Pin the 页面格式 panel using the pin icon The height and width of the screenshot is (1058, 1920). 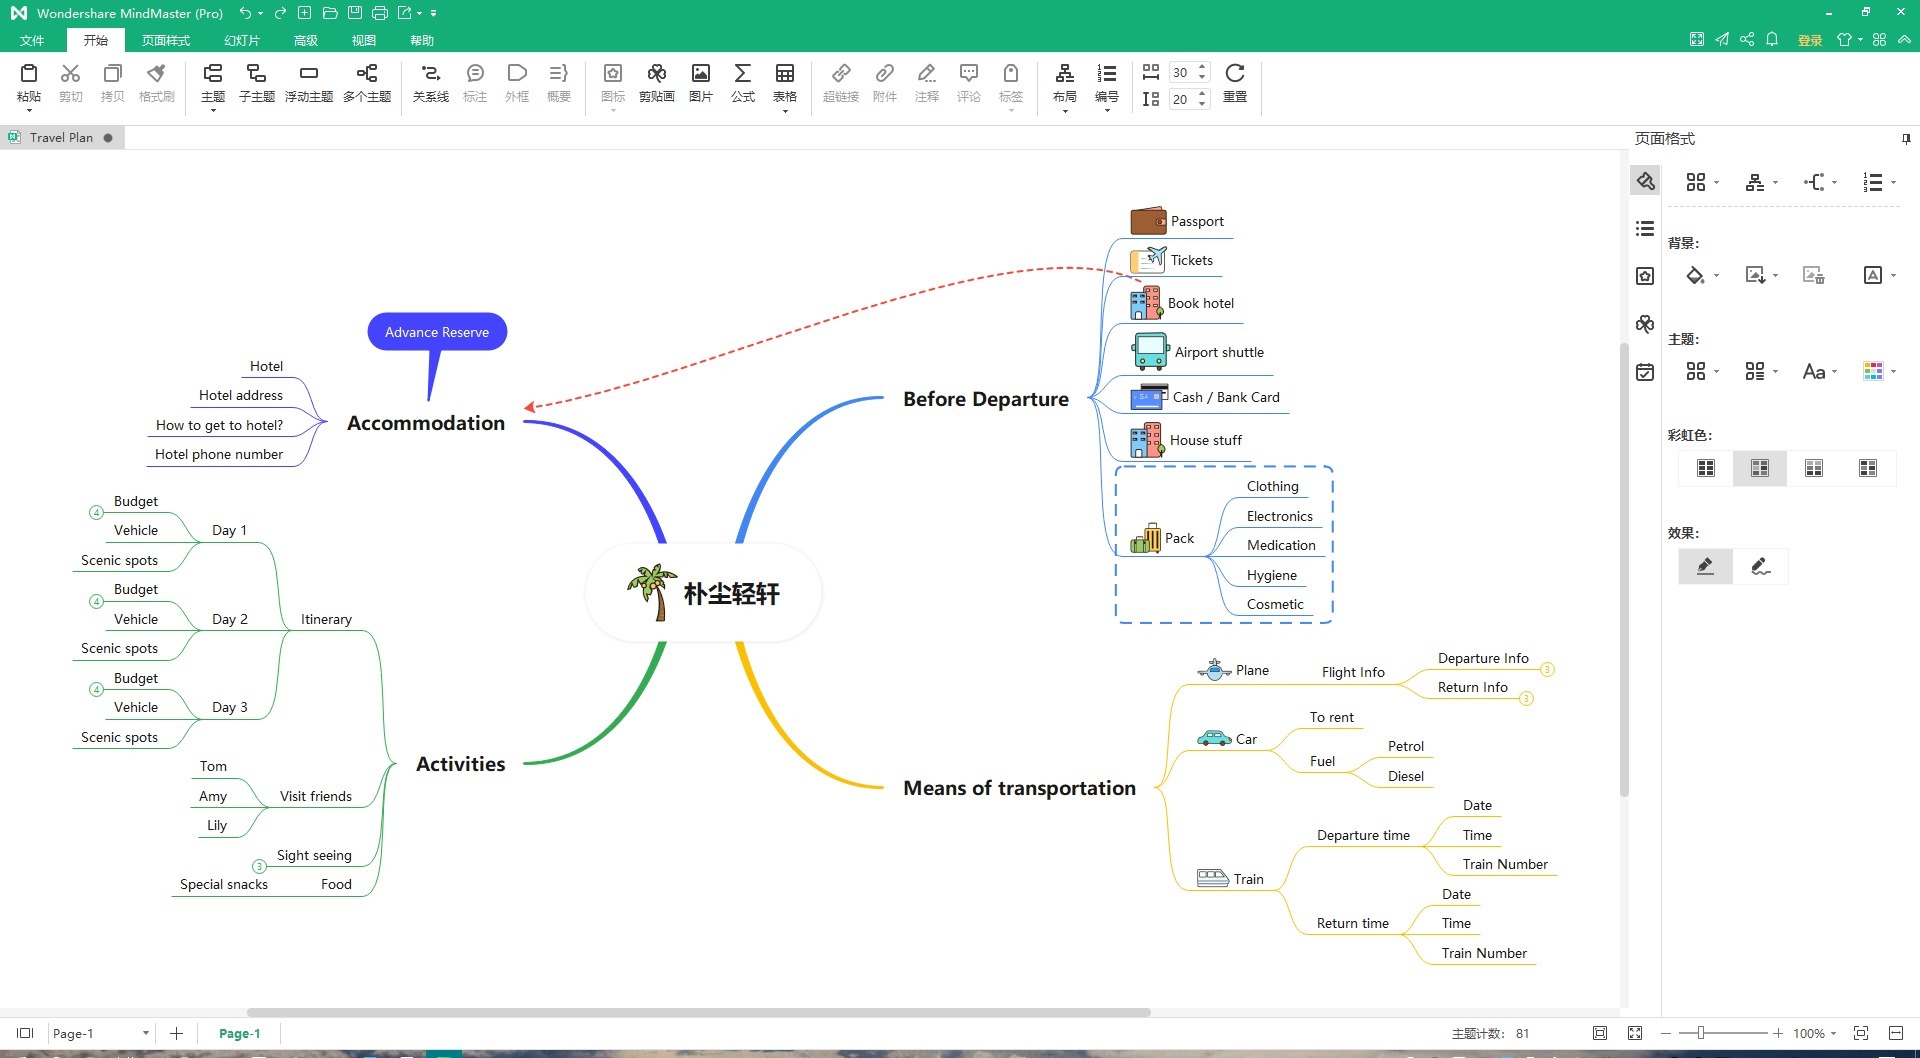(1908, 138)
